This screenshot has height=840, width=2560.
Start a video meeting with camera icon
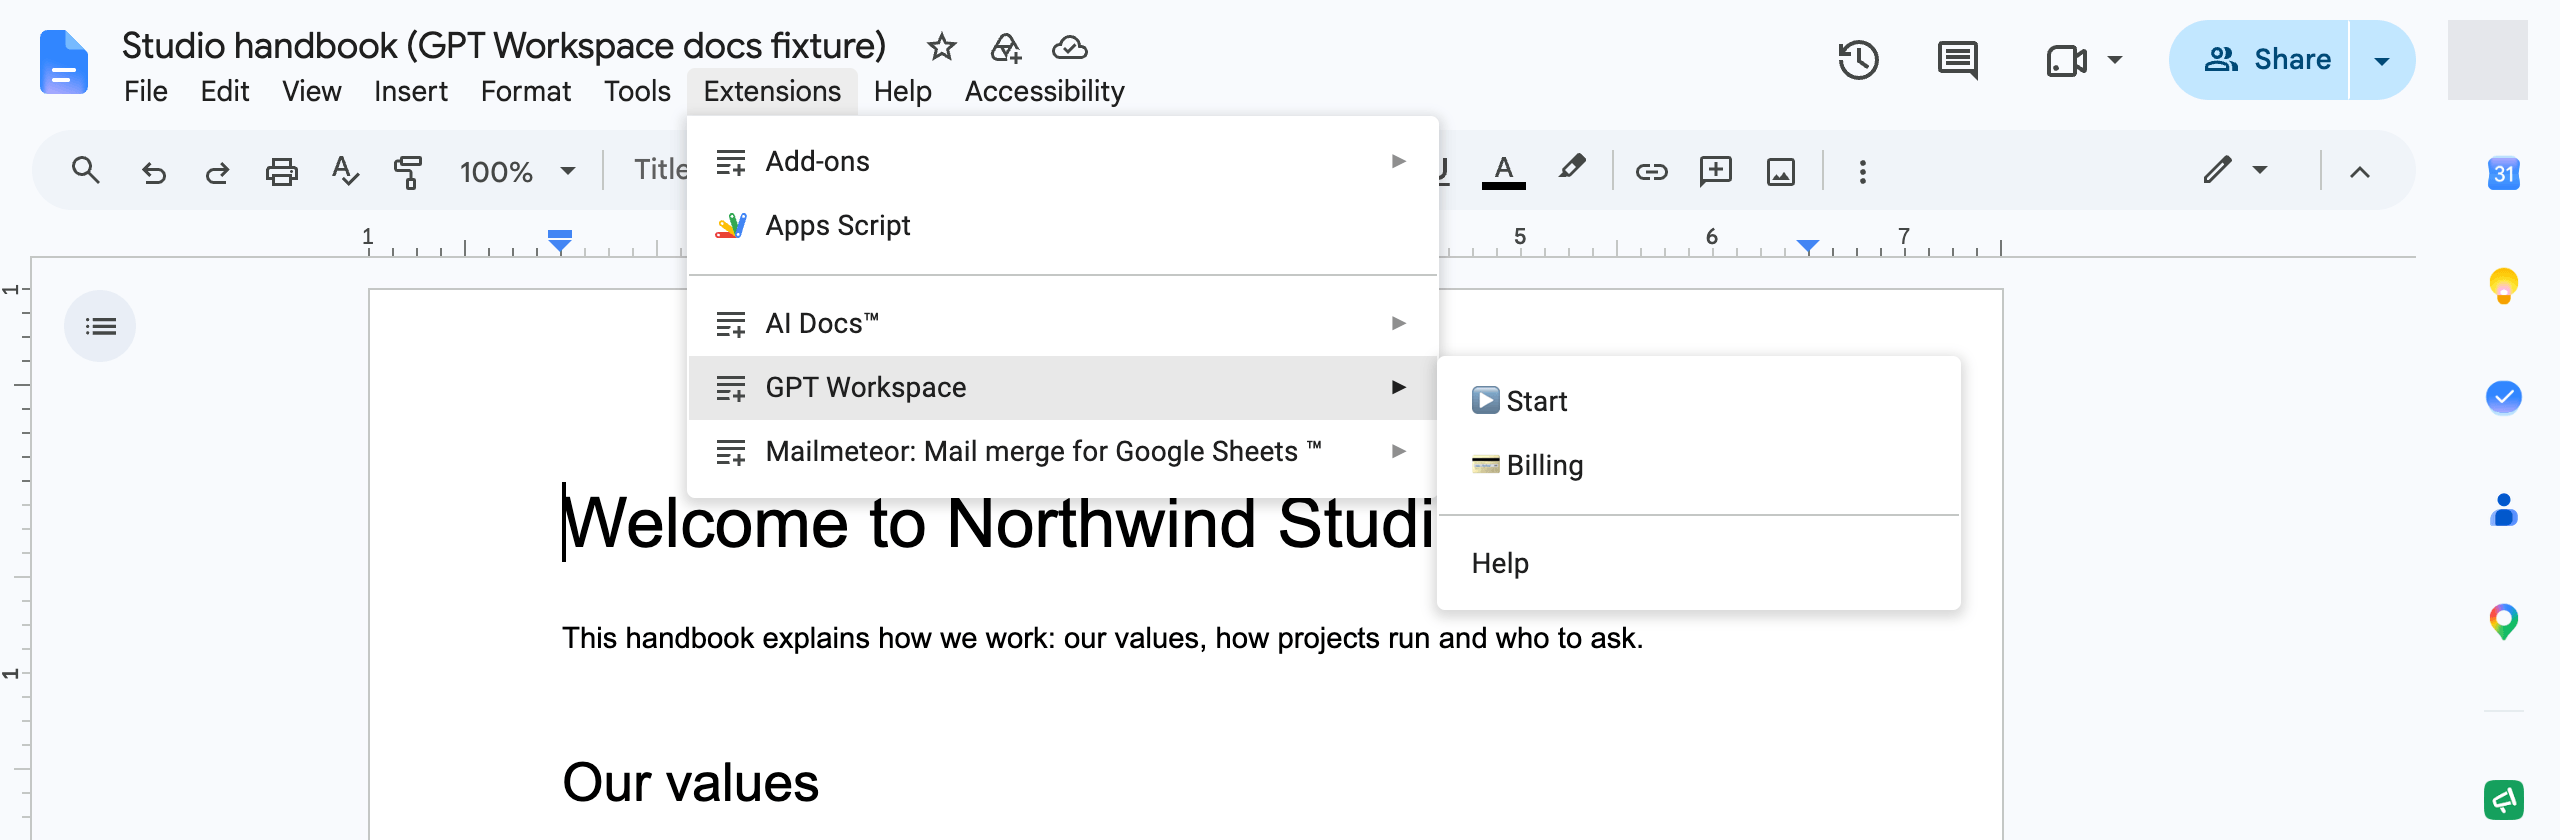(x=2066, y=60)
